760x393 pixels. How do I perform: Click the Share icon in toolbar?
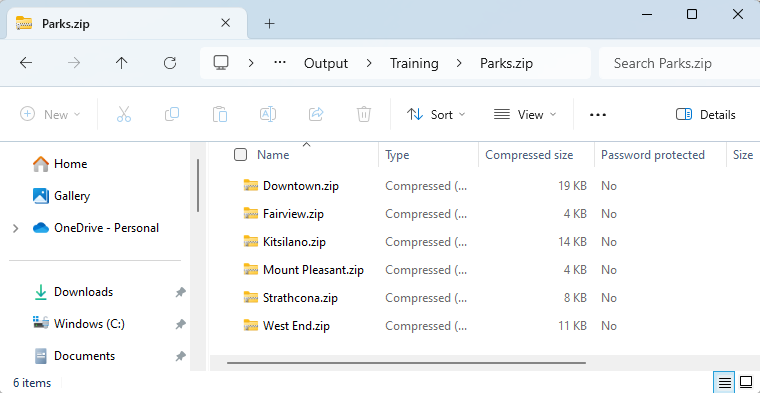pyautogui.click(x=316, y=114)
